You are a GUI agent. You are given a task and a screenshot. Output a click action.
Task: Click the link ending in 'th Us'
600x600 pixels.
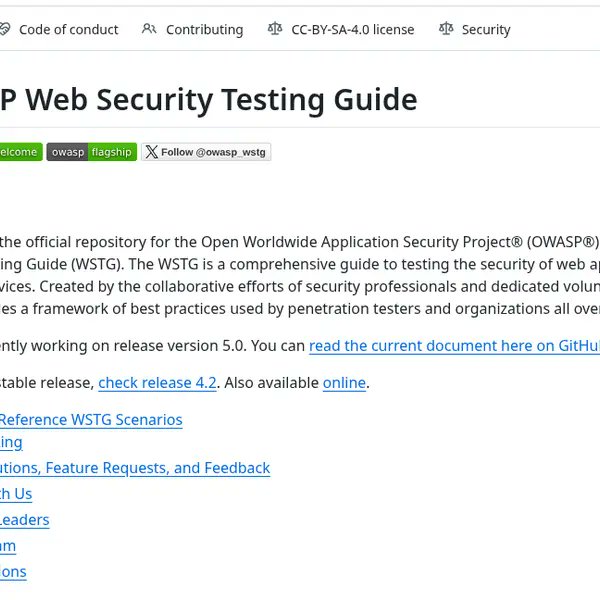(16, 494)
